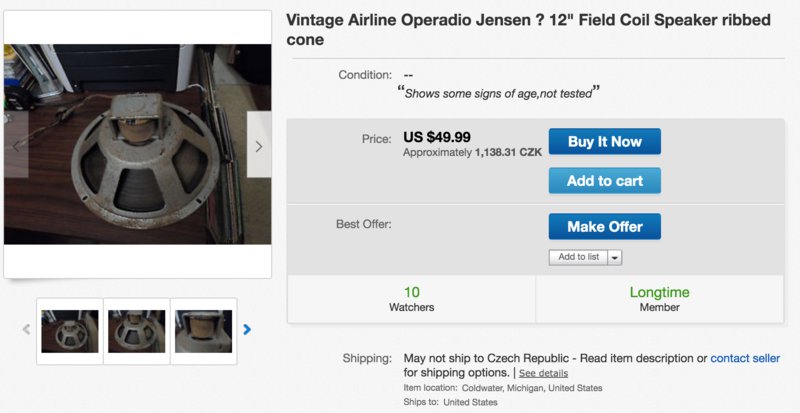
Task: Click the Longtime Member label
Action: pyautogui.click(x=659, y=299)
